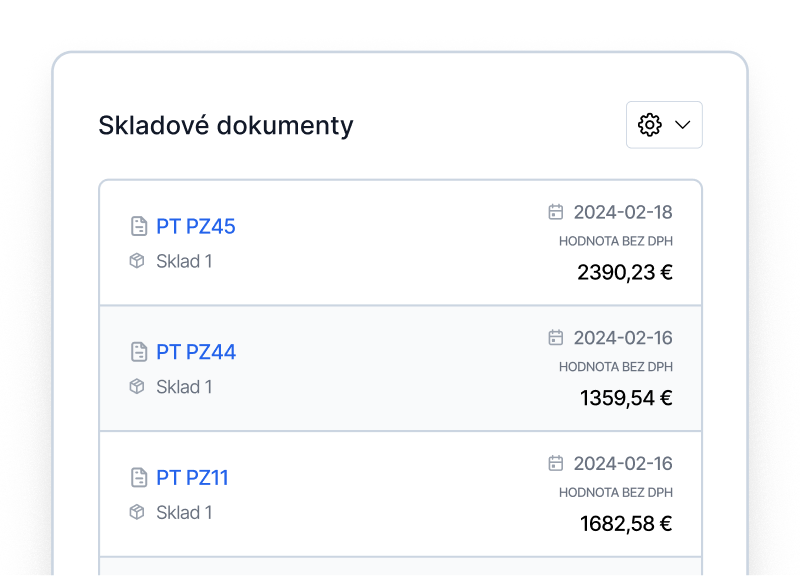Click Sklad 1 label under PT PZ44
Screen dimensions: 800x576
pos(184,387)
